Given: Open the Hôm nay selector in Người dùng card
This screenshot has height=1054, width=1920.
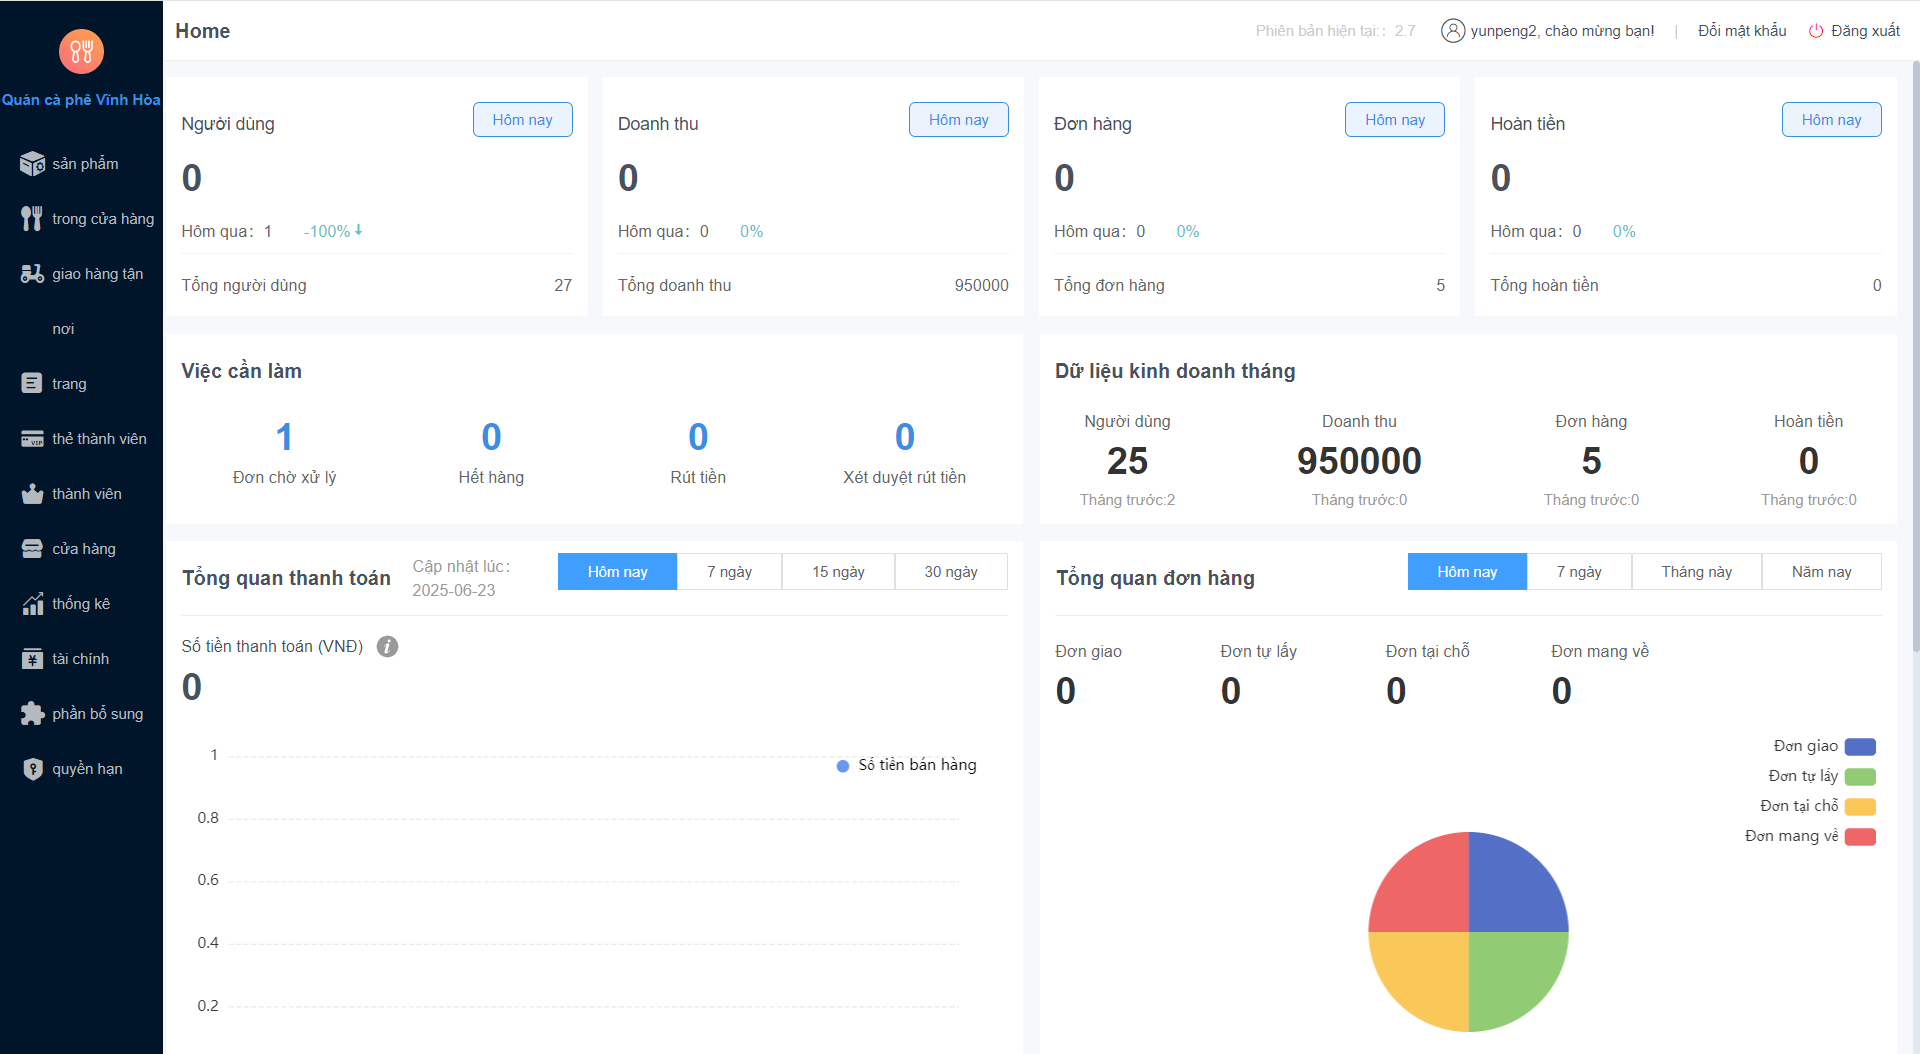Looking at the screenshot, I should (x=522, y=120).
